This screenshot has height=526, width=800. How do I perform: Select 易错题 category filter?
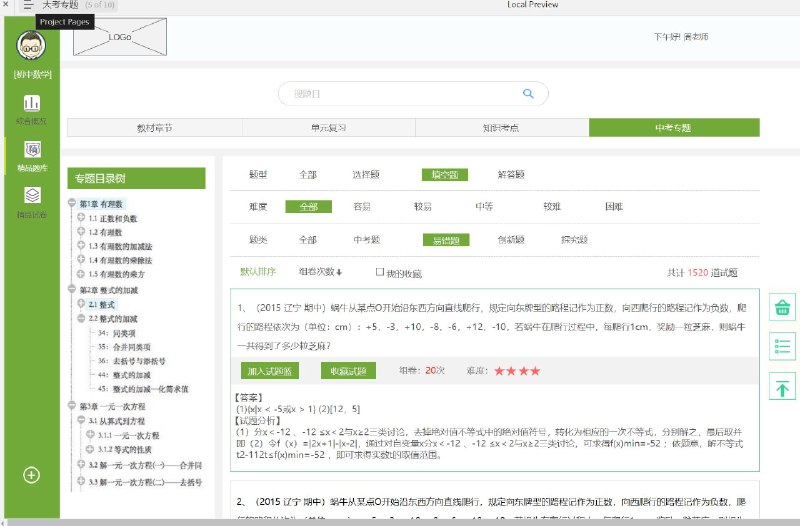tap(446, 240)
